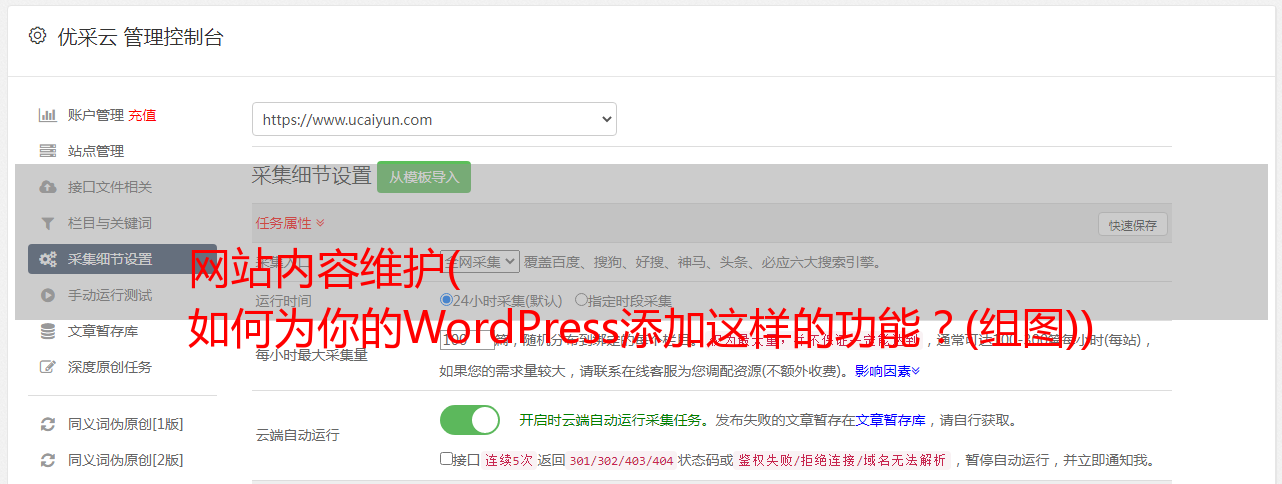Click the refresh icon for 同义词伪原创[1版]
1282x484 pixels.
(47, 424)
